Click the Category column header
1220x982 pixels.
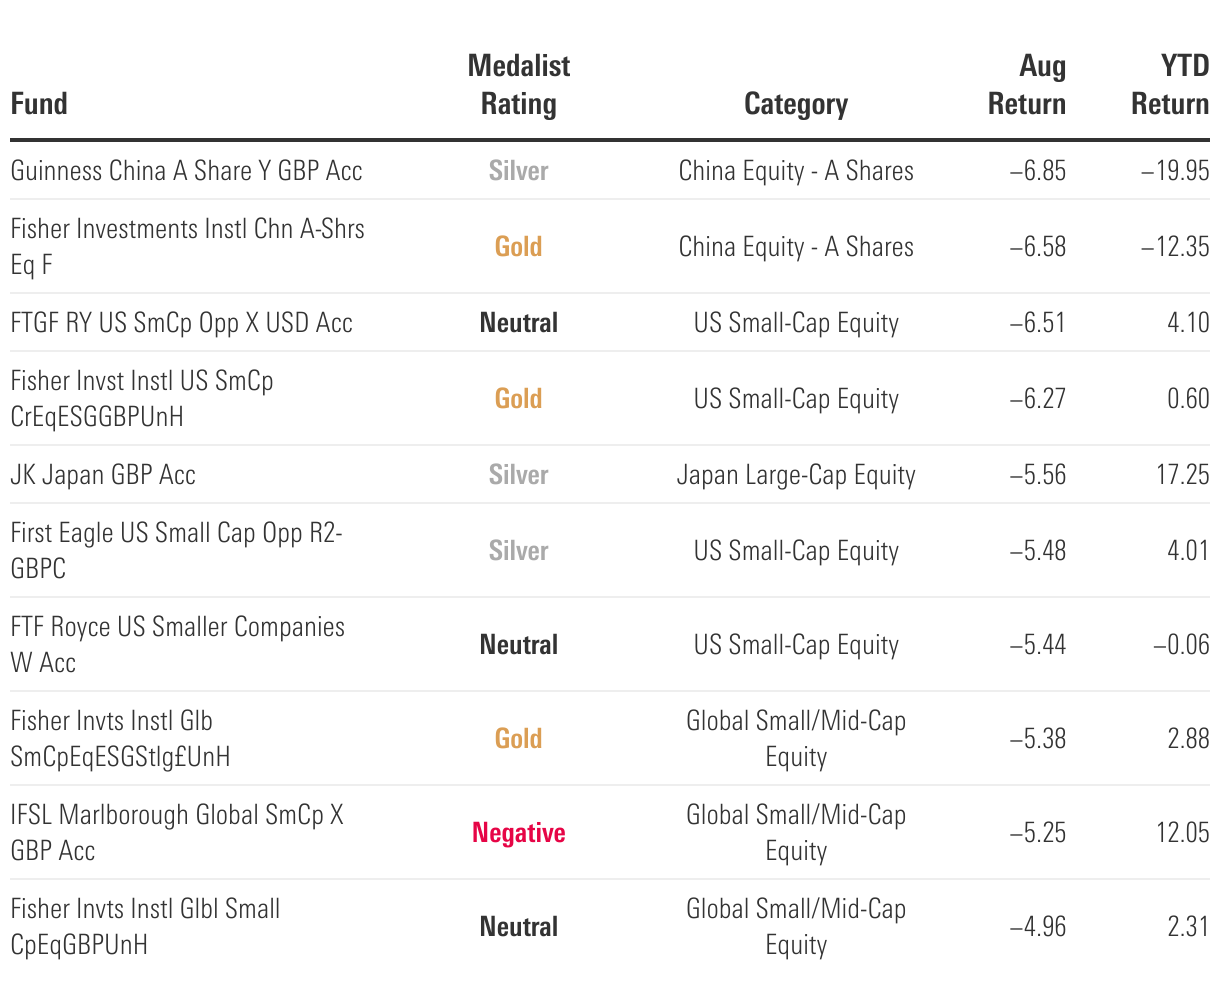[x=796, y=104]
